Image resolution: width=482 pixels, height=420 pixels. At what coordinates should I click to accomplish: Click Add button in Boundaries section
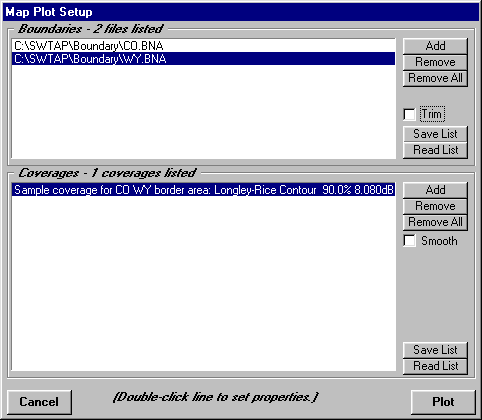[435, 46]
